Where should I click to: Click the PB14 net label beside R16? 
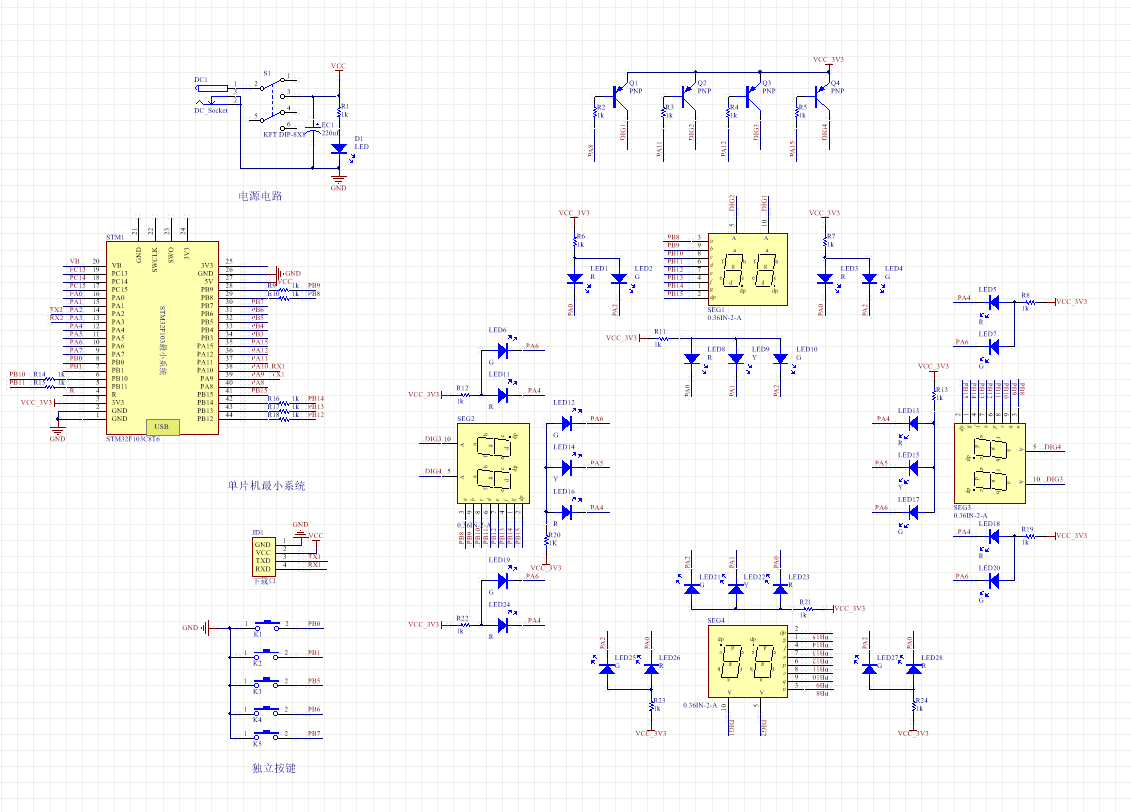pos(316,398)
